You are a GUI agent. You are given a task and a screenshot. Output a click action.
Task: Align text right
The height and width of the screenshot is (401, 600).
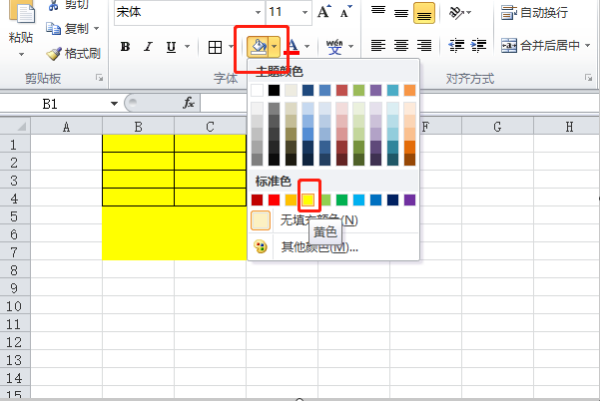click(x=424, y=46)
